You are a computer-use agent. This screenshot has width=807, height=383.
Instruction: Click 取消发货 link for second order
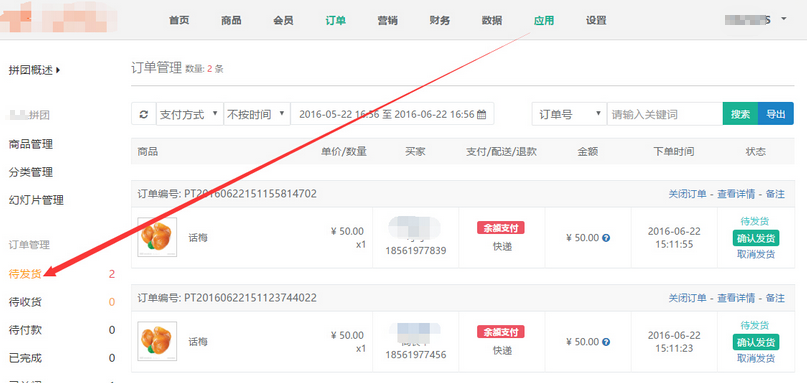tap(756, 358)
